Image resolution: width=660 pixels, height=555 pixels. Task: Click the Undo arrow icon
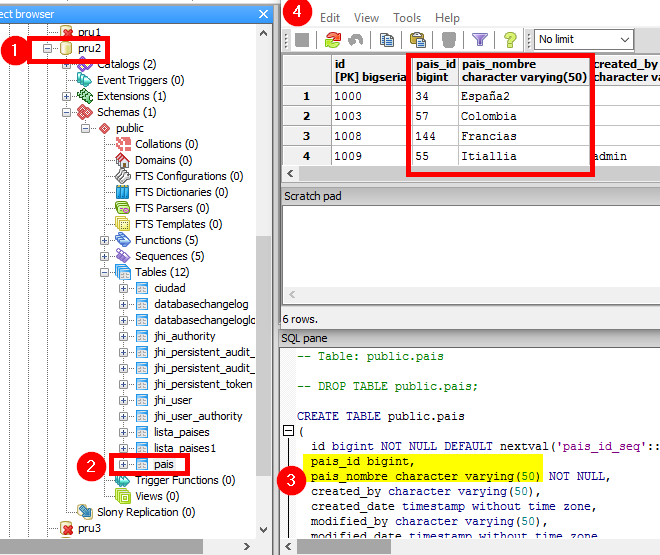coord(355,40)
